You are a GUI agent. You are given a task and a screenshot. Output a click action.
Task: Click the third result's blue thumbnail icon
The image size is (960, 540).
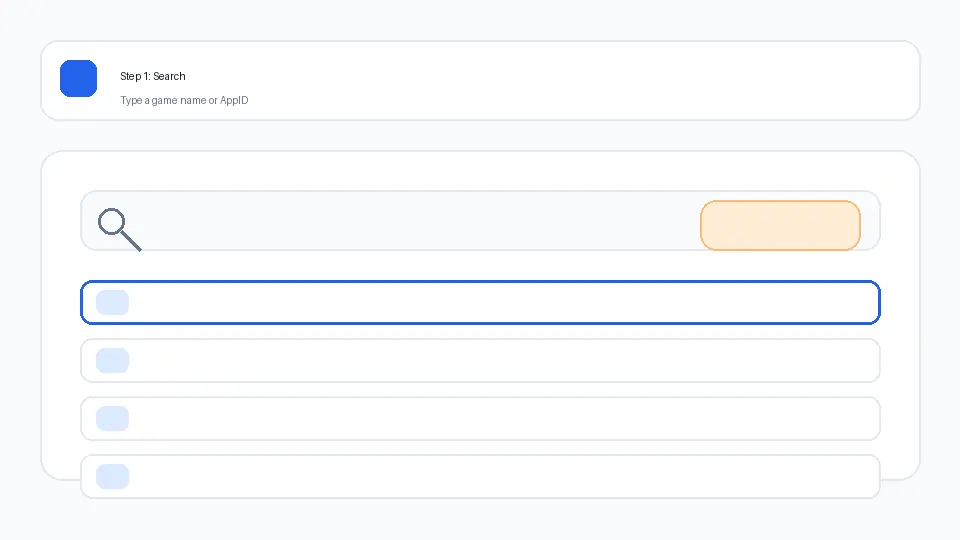(112, 418)
